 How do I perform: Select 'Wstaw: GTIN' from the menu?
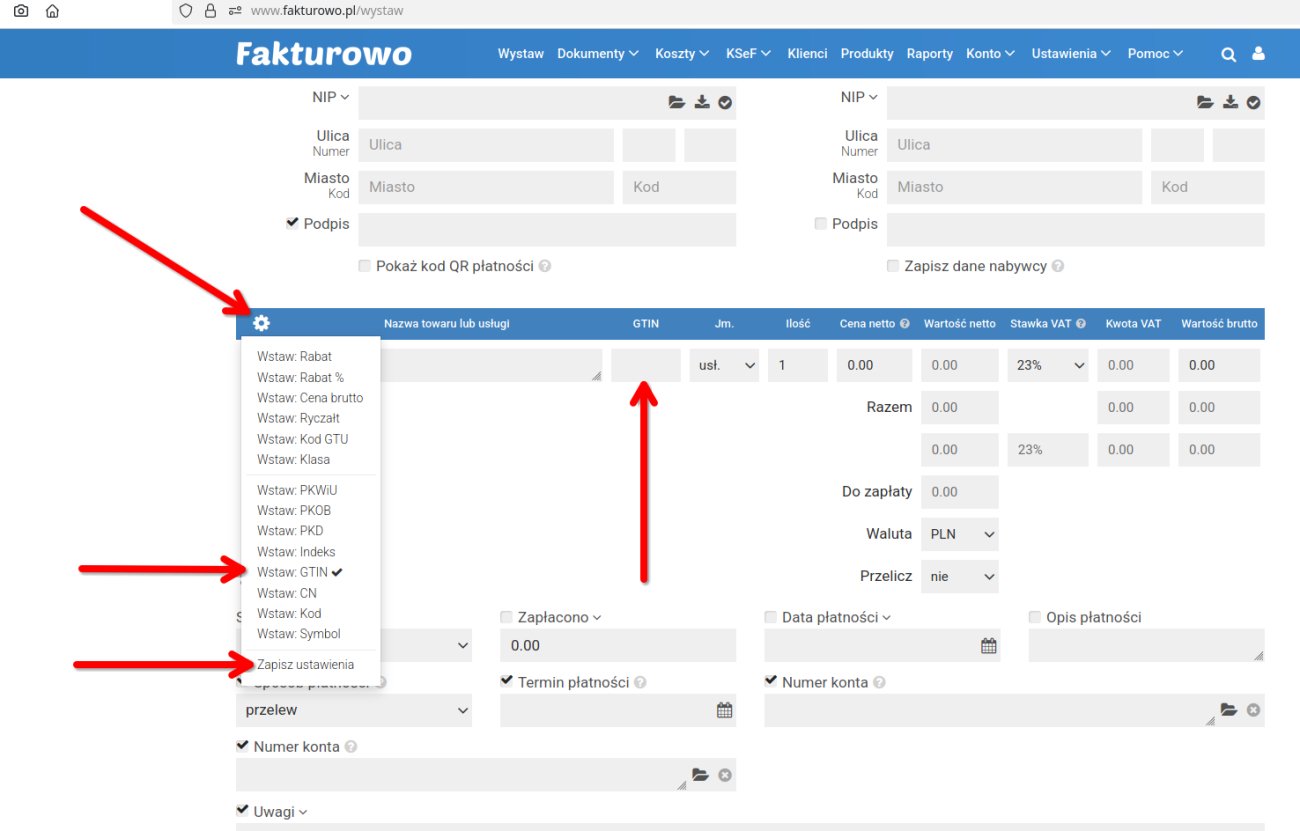(292, 573)
